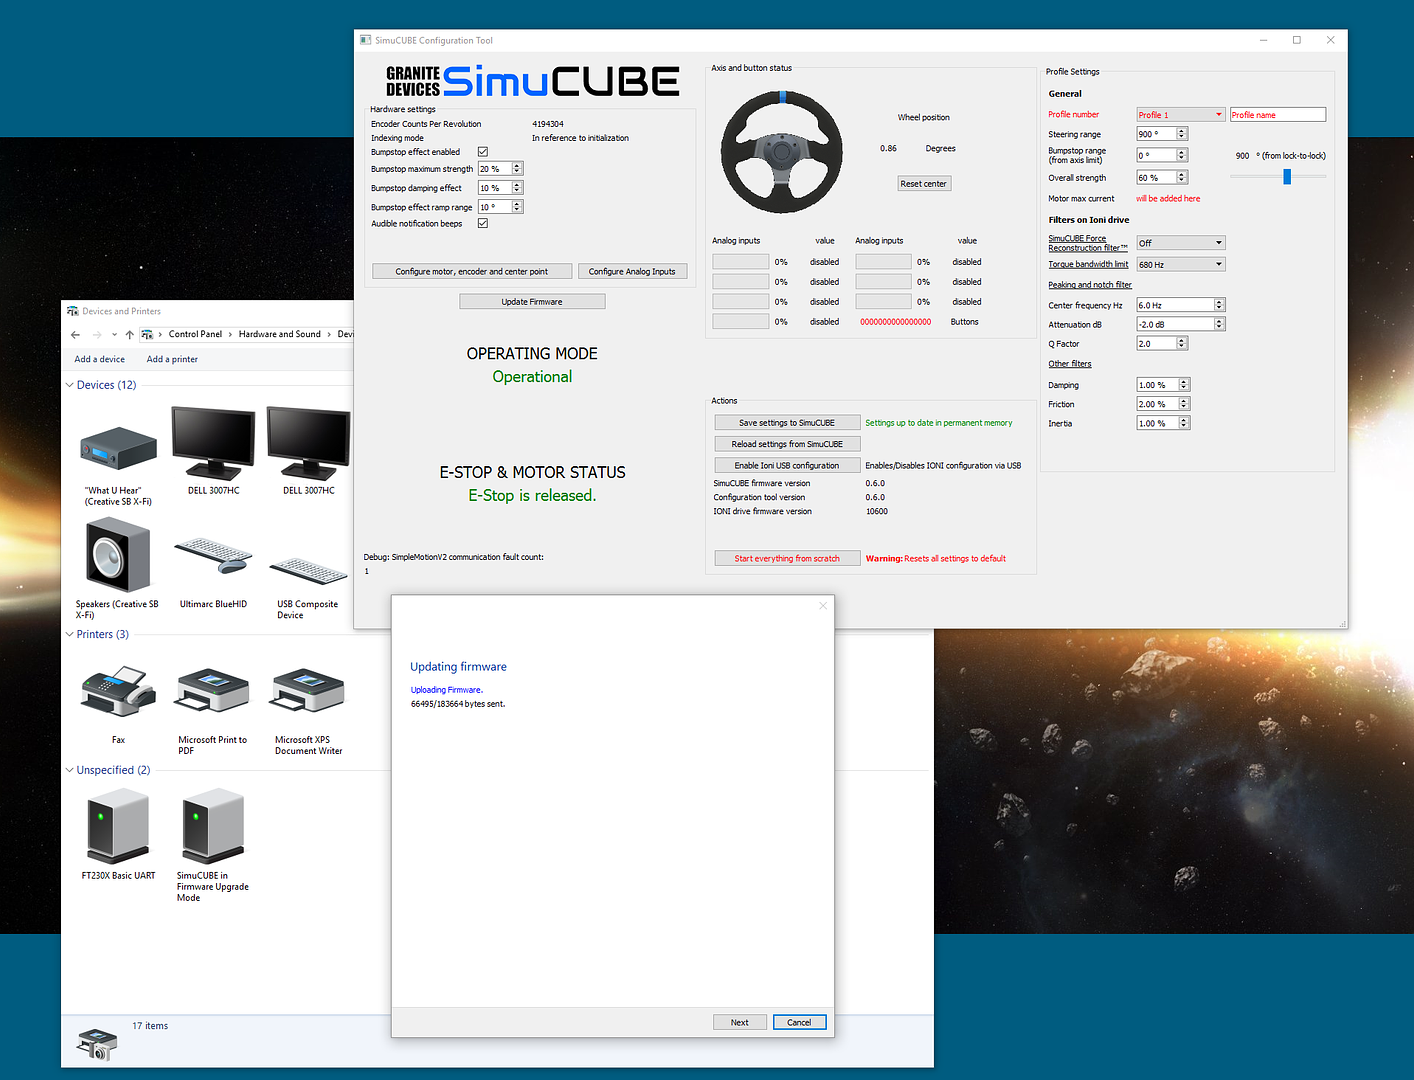1414x1080 pixels.
Task: Select the Microsoft XPS Document Writer icon
Action: tap(308, 690)
